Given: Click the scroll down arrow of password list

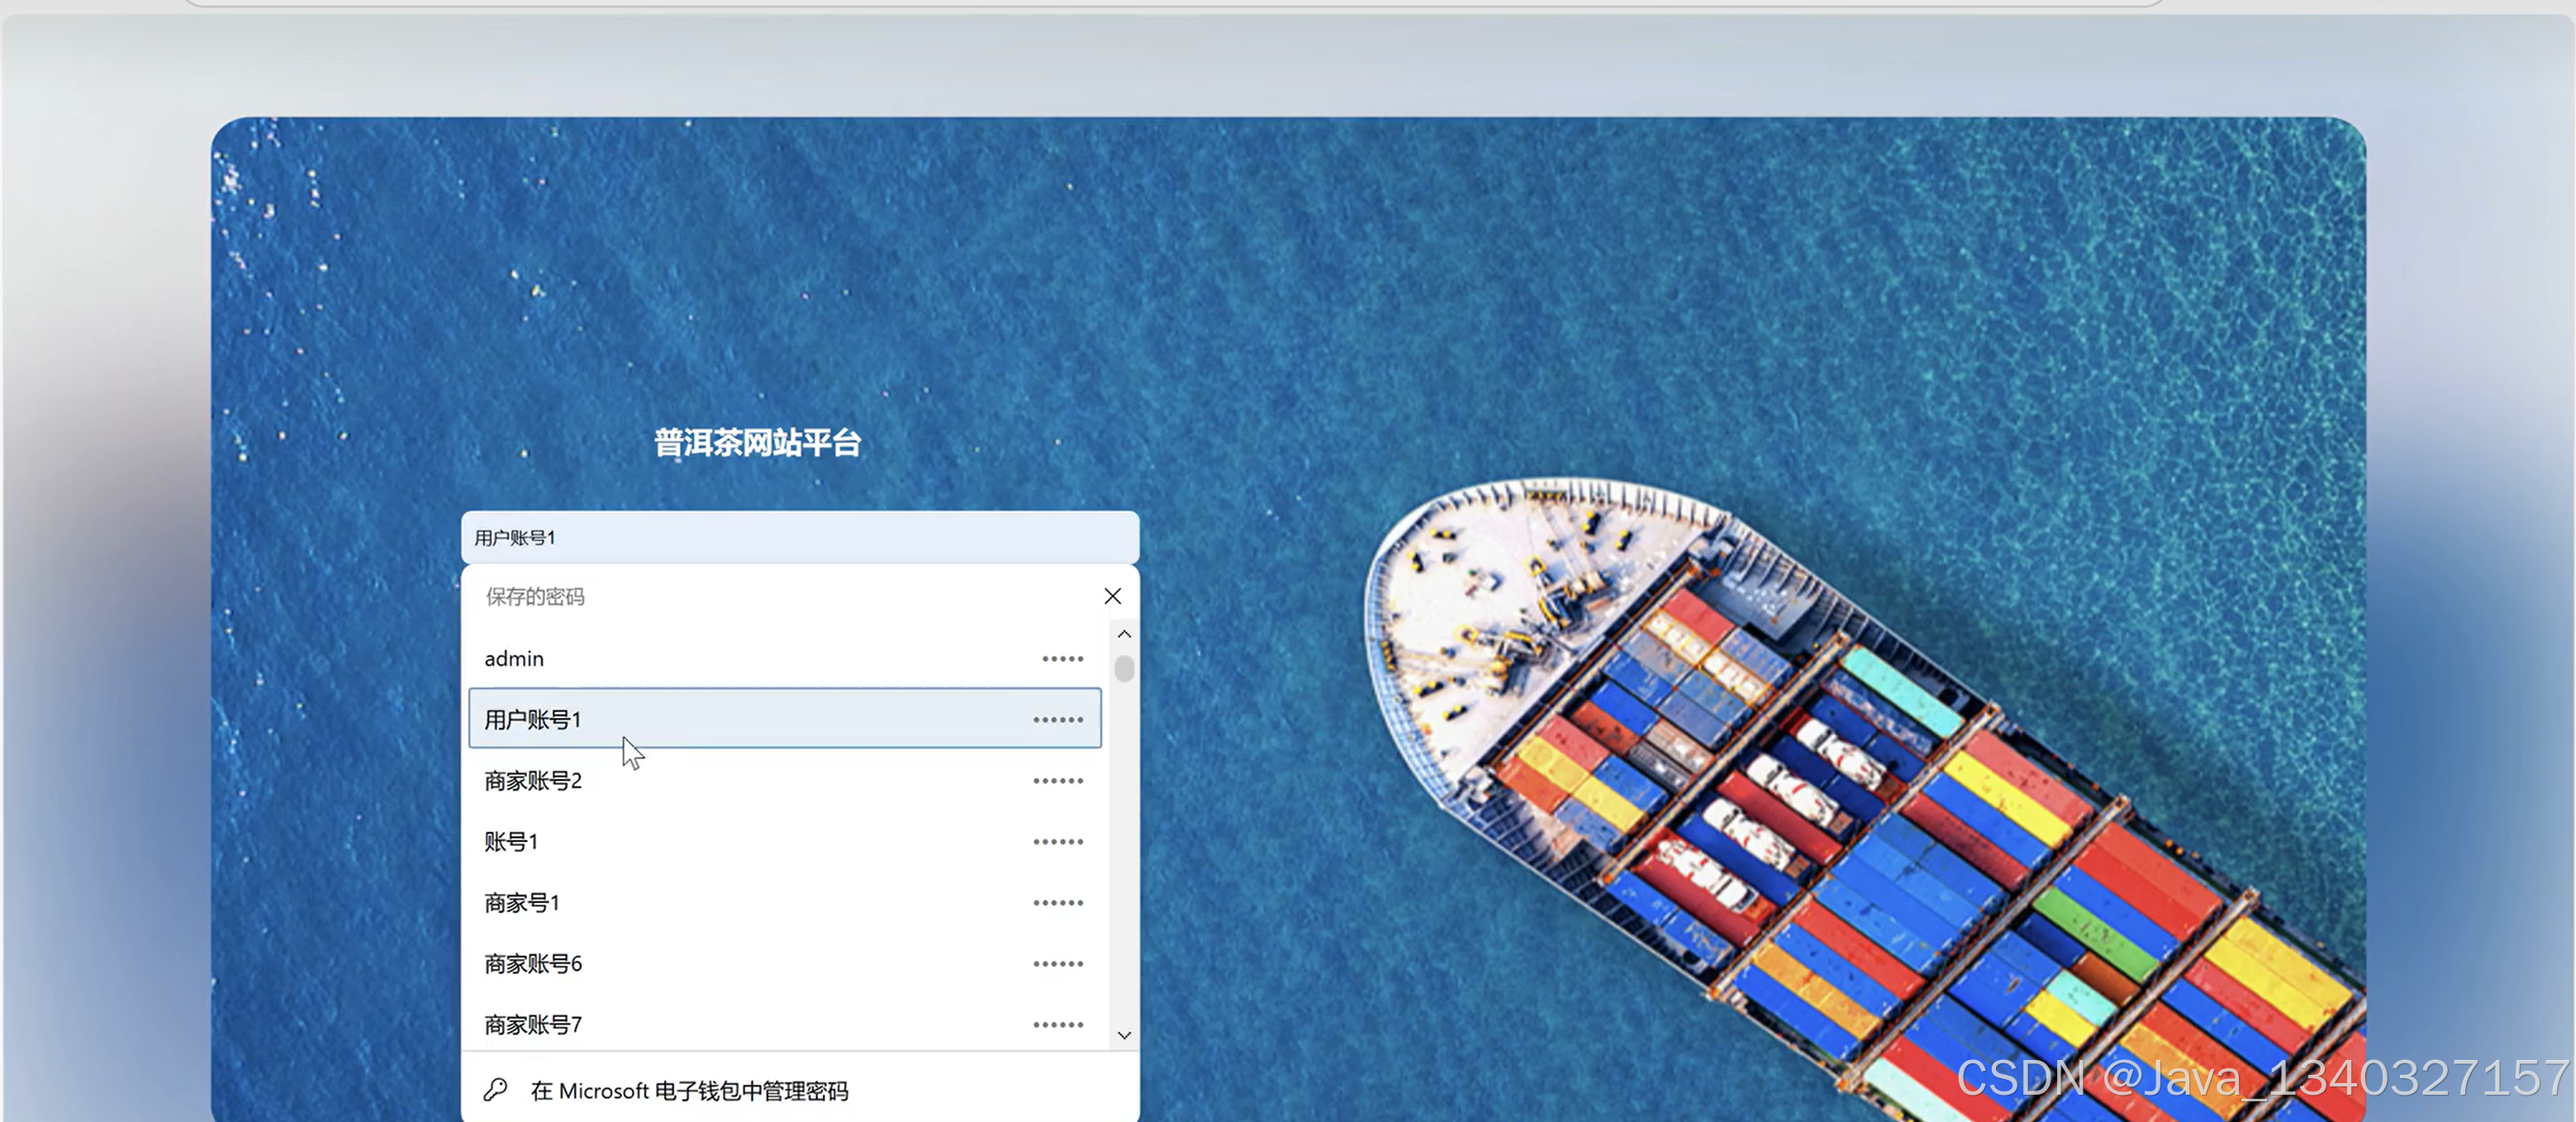Looking at the screenshot, I should coord(1124,1035).
